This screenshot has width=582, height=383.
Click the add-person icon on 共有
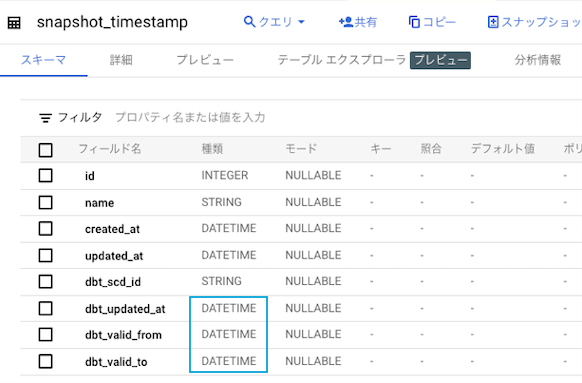346,22
